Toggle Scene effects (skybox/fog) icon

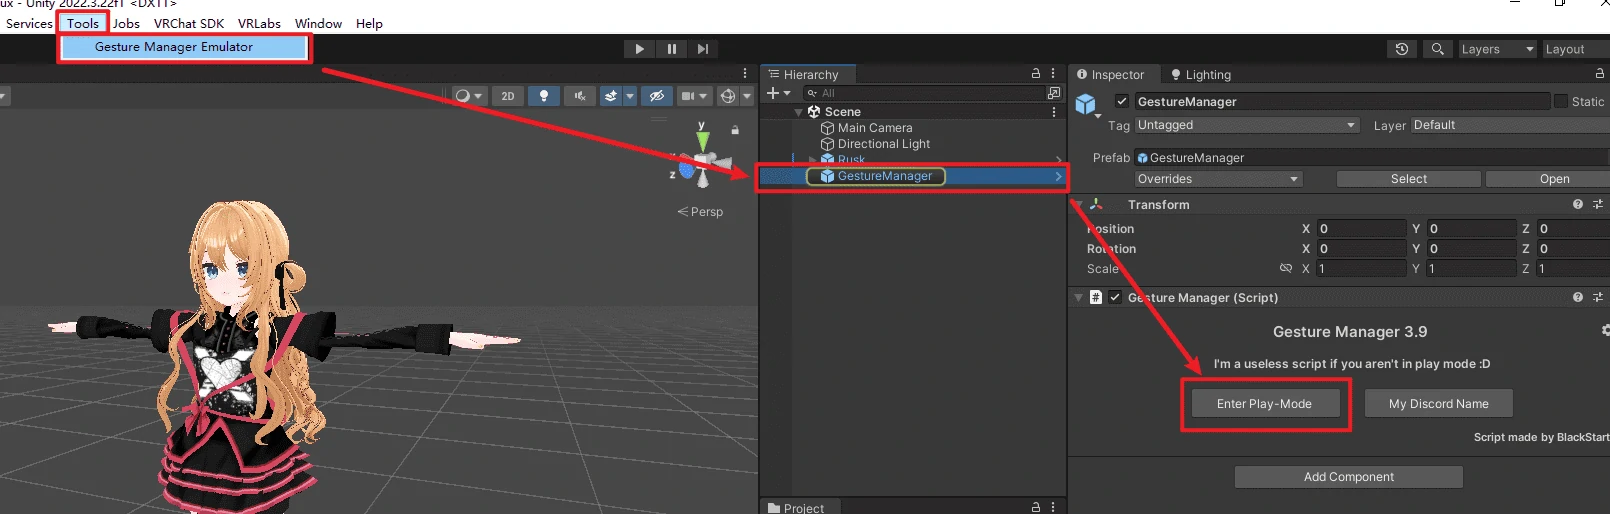610,96
